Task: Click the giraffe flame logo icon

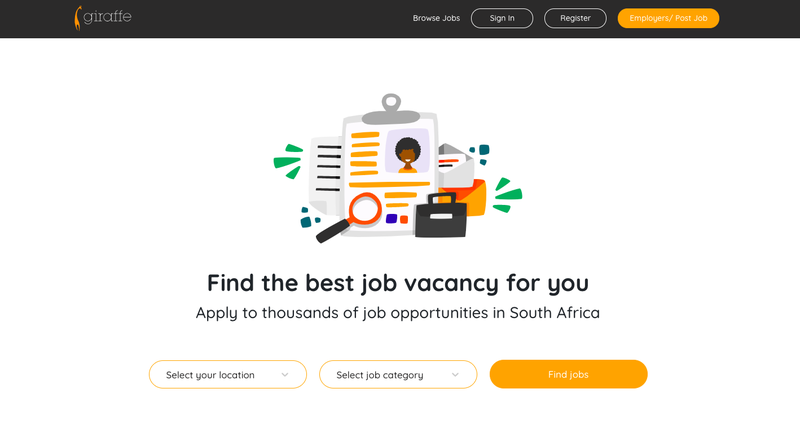Action: click(x=79, y=18)
